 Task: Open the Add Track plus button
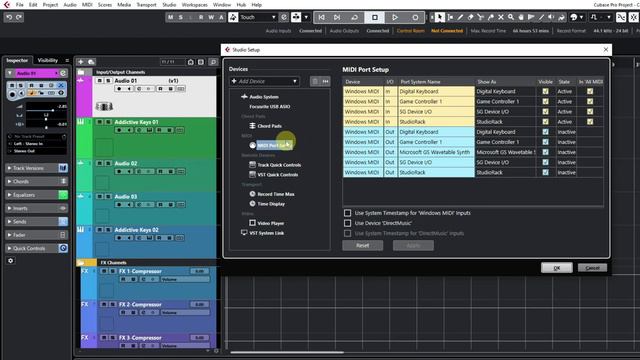(x=81, y=62)
